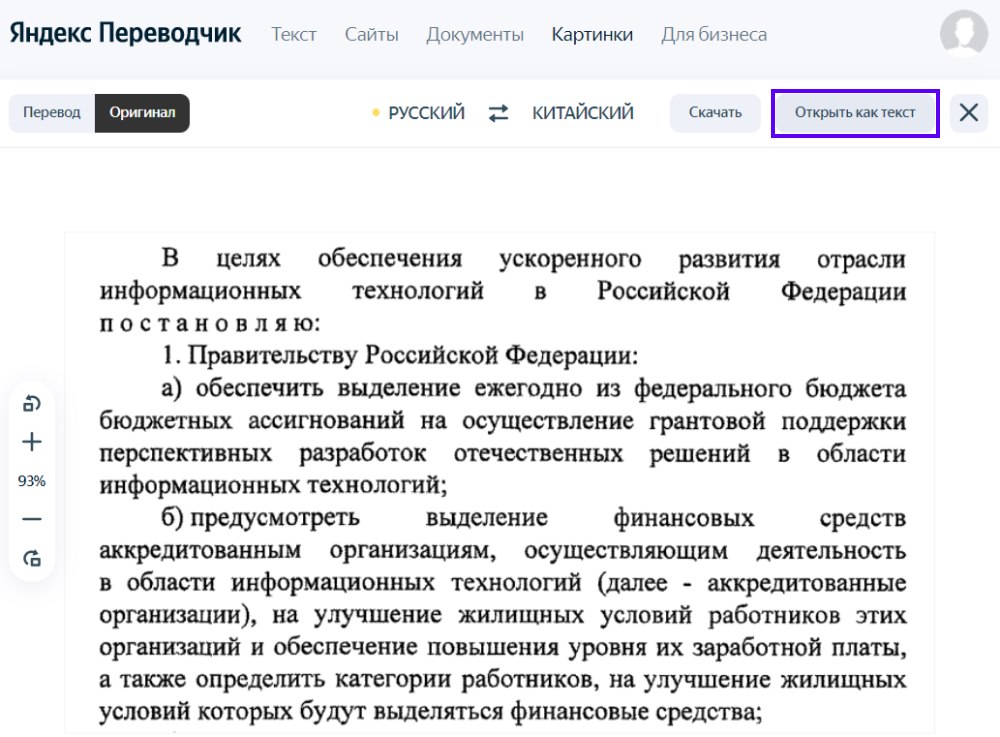
Task: Click the 93% zoom level indicator
Action: coord(31,480)
